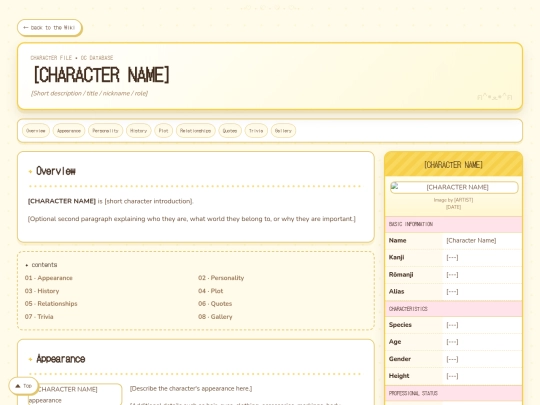Click the Appearance section heading
Screen dimensions: 540x405
(61, 359)
